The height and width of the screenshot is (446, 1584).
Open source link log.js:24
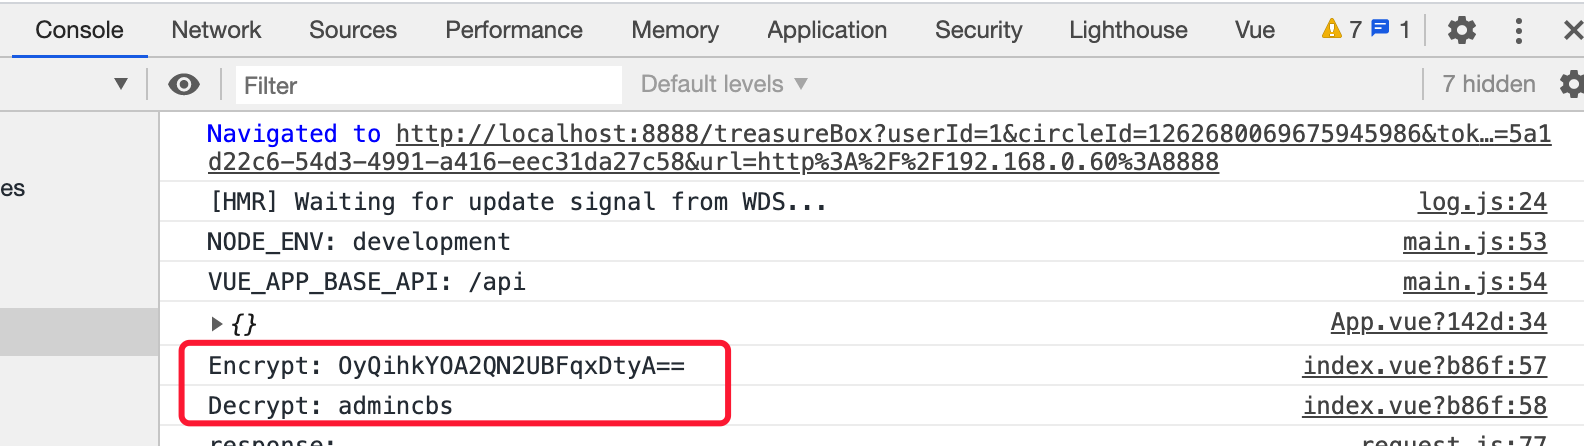tap(1482, 202)
